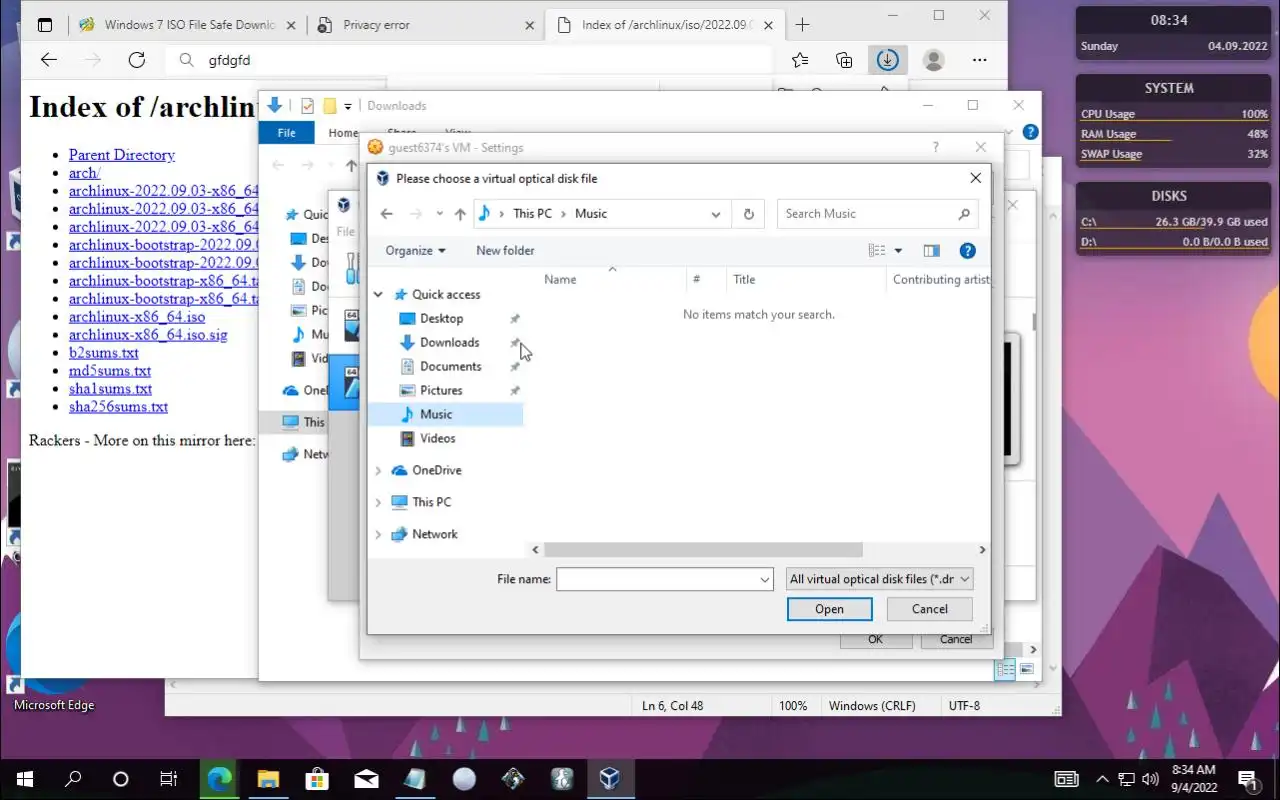Open md5sums.txt link
The width and height of the screenshot is (1280, 800).
coord(110,371)
